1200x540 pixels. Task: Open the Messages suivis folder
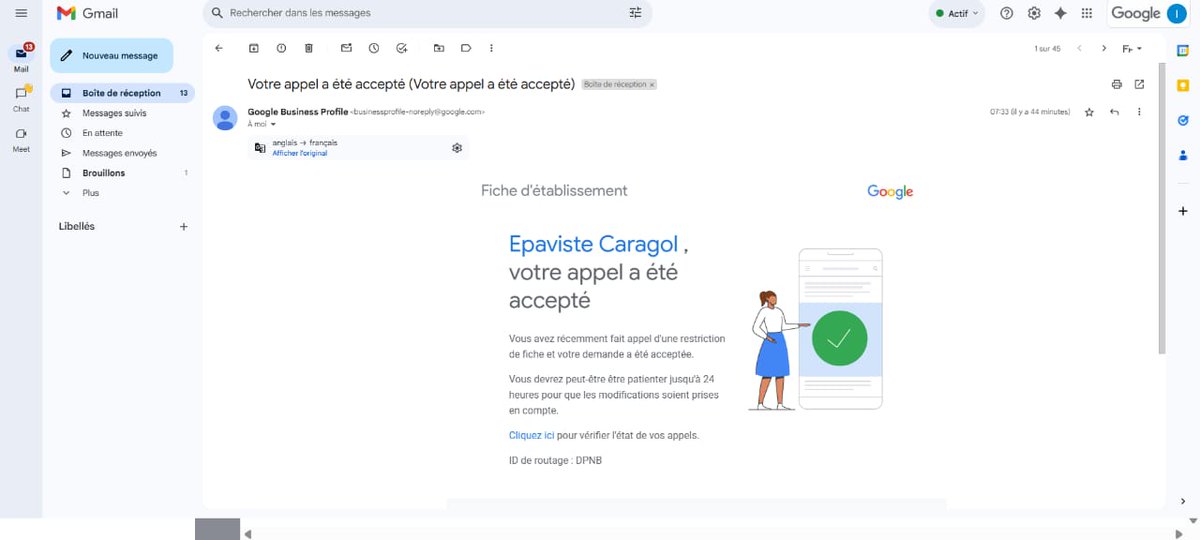[114, 113]
